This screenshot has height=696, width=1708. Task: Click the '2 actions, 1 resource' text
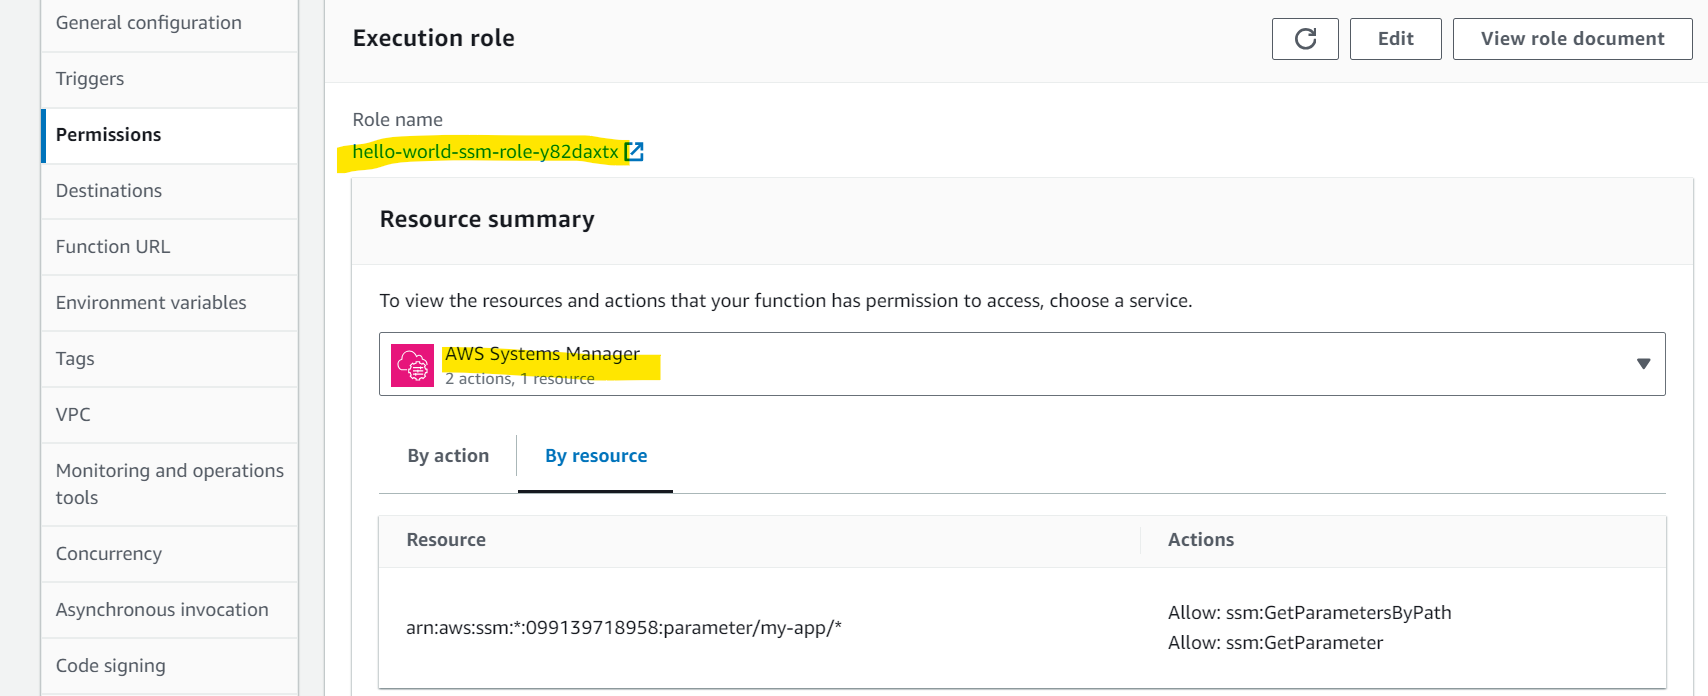(x=520, y=379)
